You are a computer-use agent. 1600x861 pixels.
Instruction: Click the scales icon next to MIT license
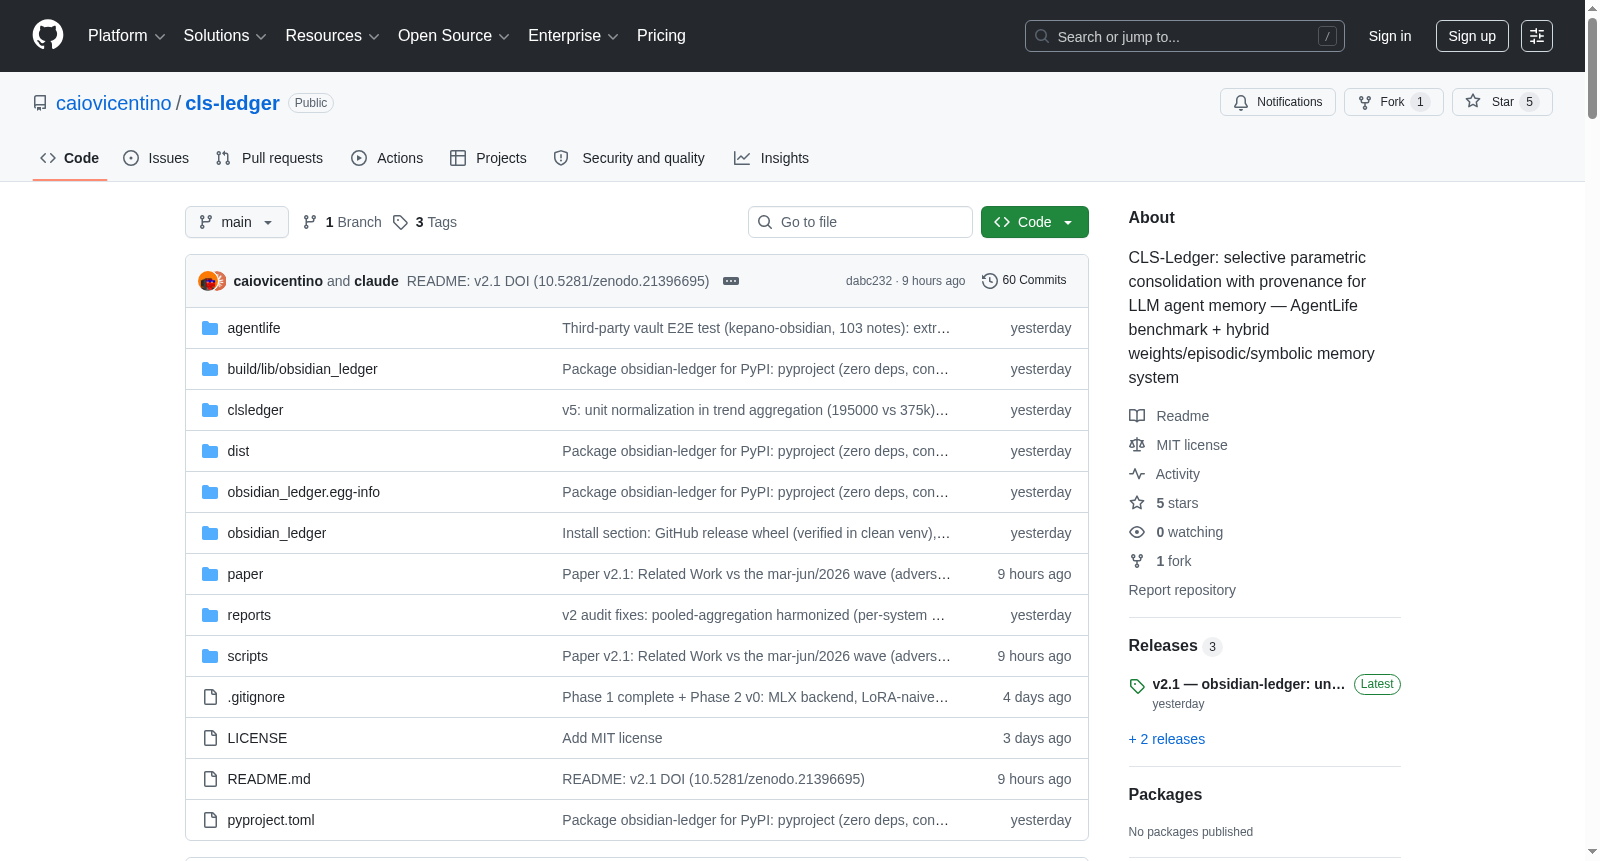point(1137,445)
